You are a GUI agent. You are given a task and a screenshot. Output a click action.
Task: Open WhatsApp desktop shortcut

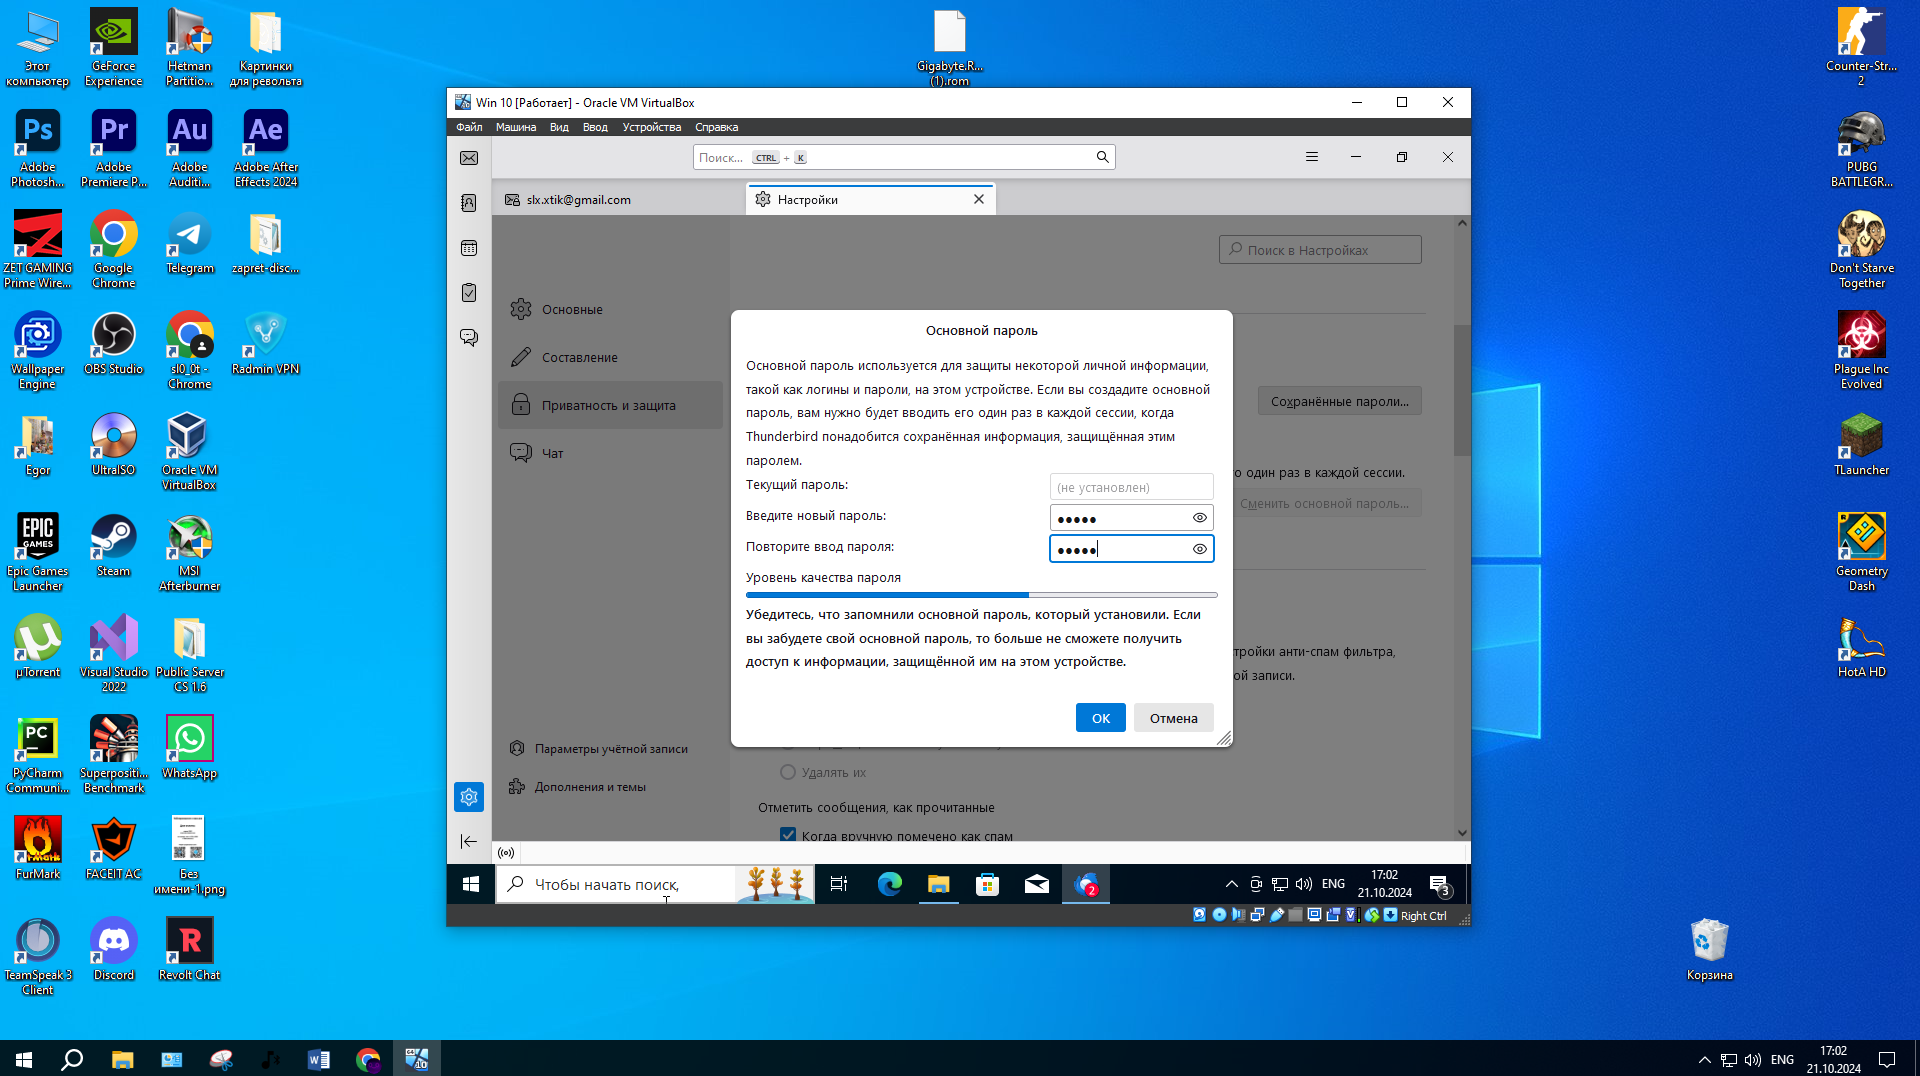[x=189, y=747]
